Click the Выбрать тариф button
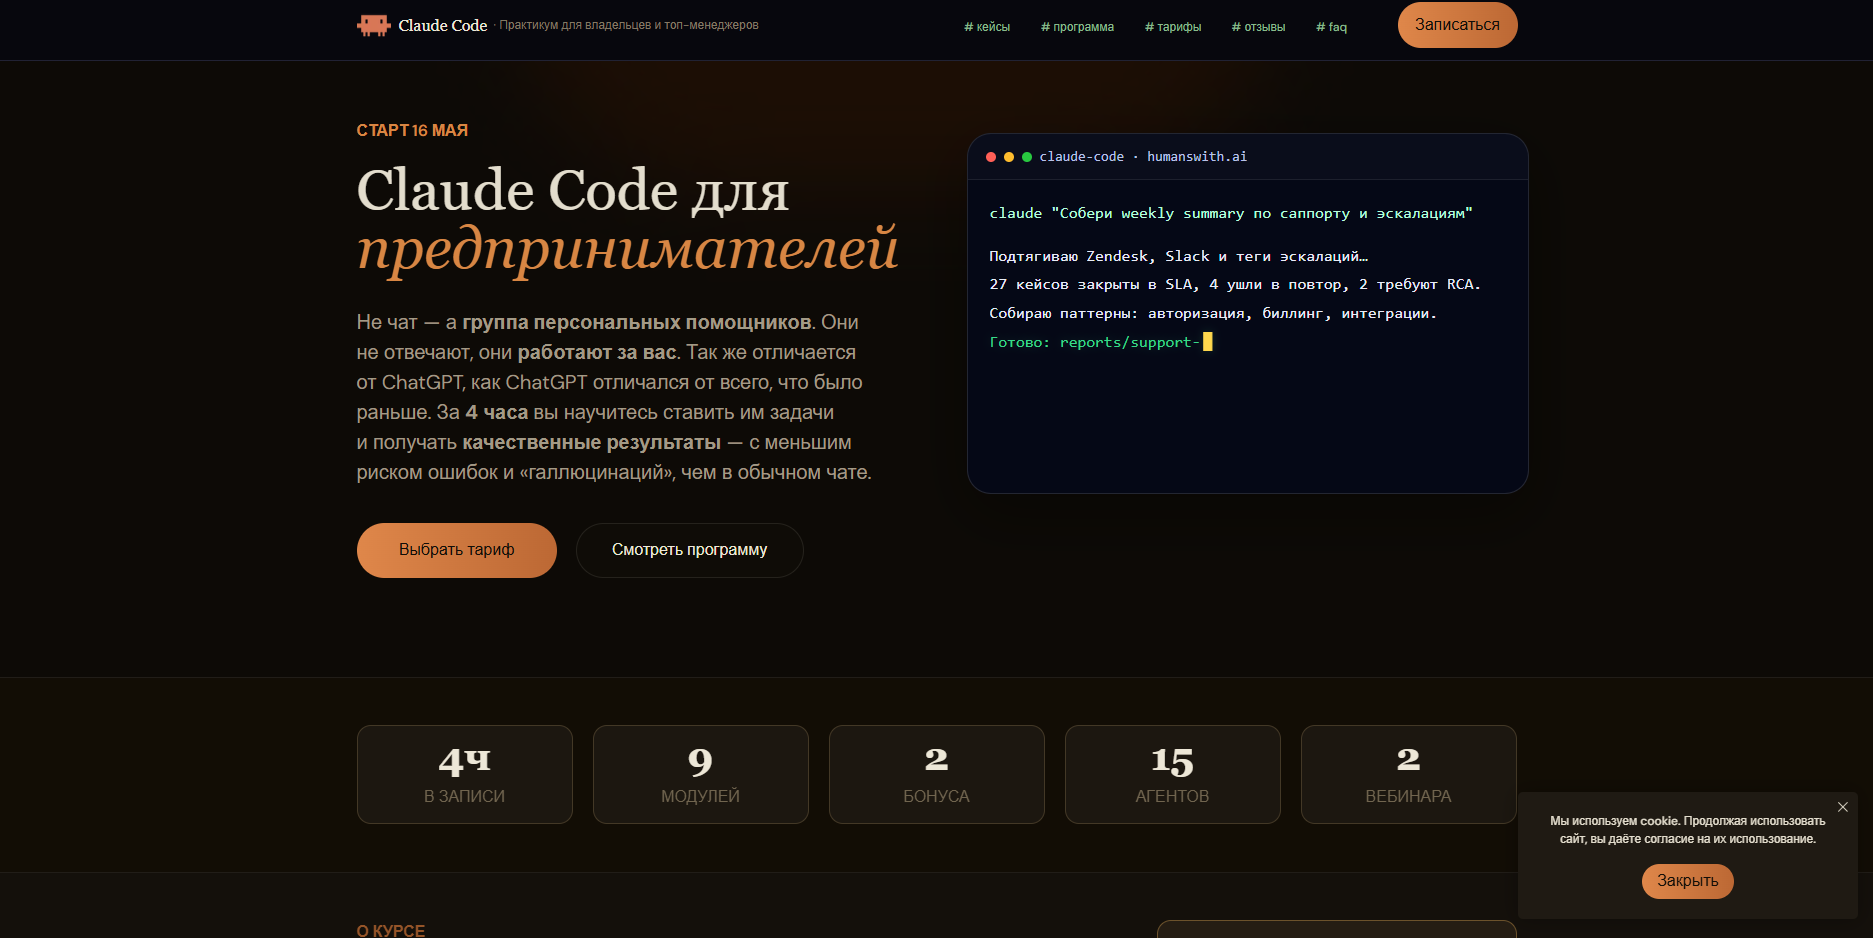This screenshot has height=938, width=1873. [x=457, y=550]
